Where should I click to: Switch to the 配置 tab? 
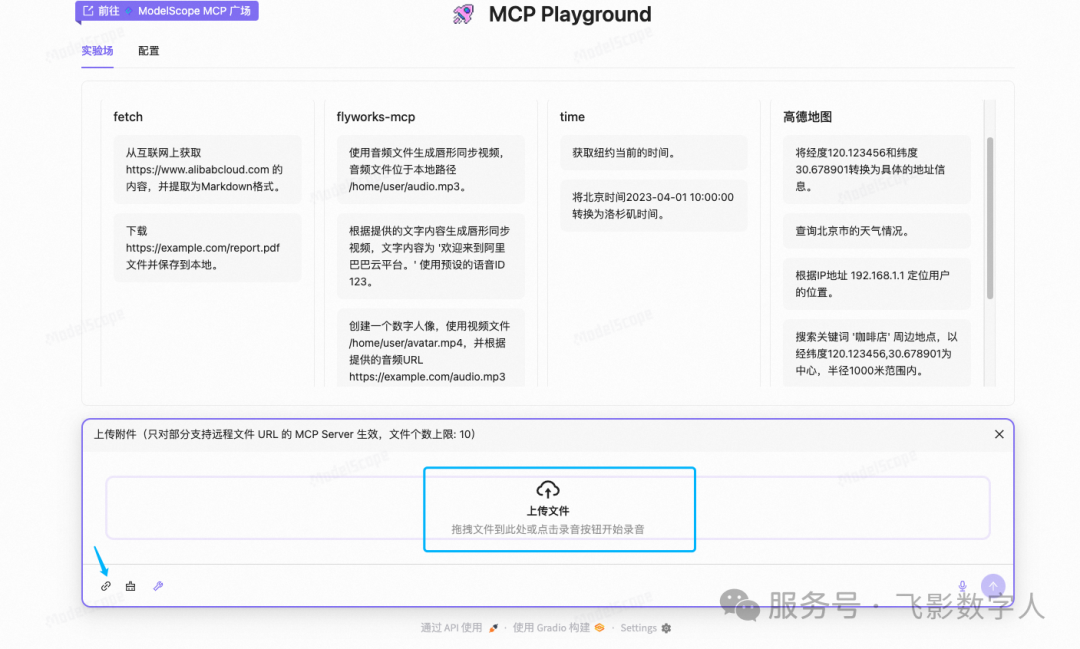pyautogui.click(x=148, y=51)
